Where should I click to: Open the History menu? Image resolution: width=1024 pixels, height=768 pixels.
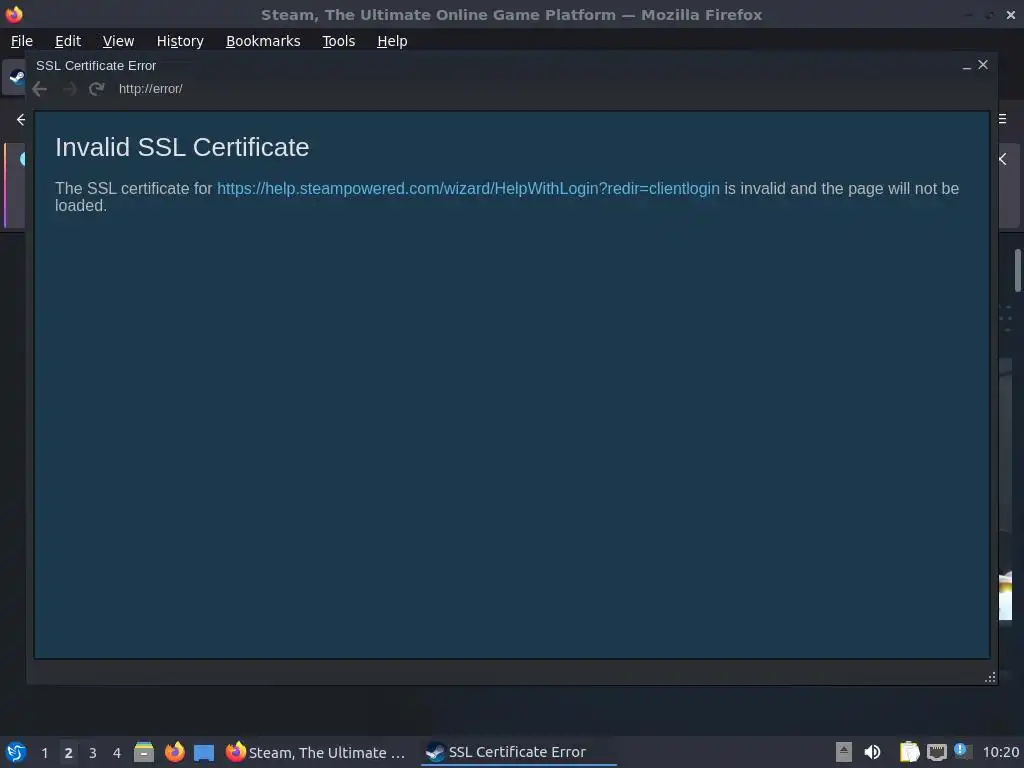pyautogui.click(x=180, y=41)
